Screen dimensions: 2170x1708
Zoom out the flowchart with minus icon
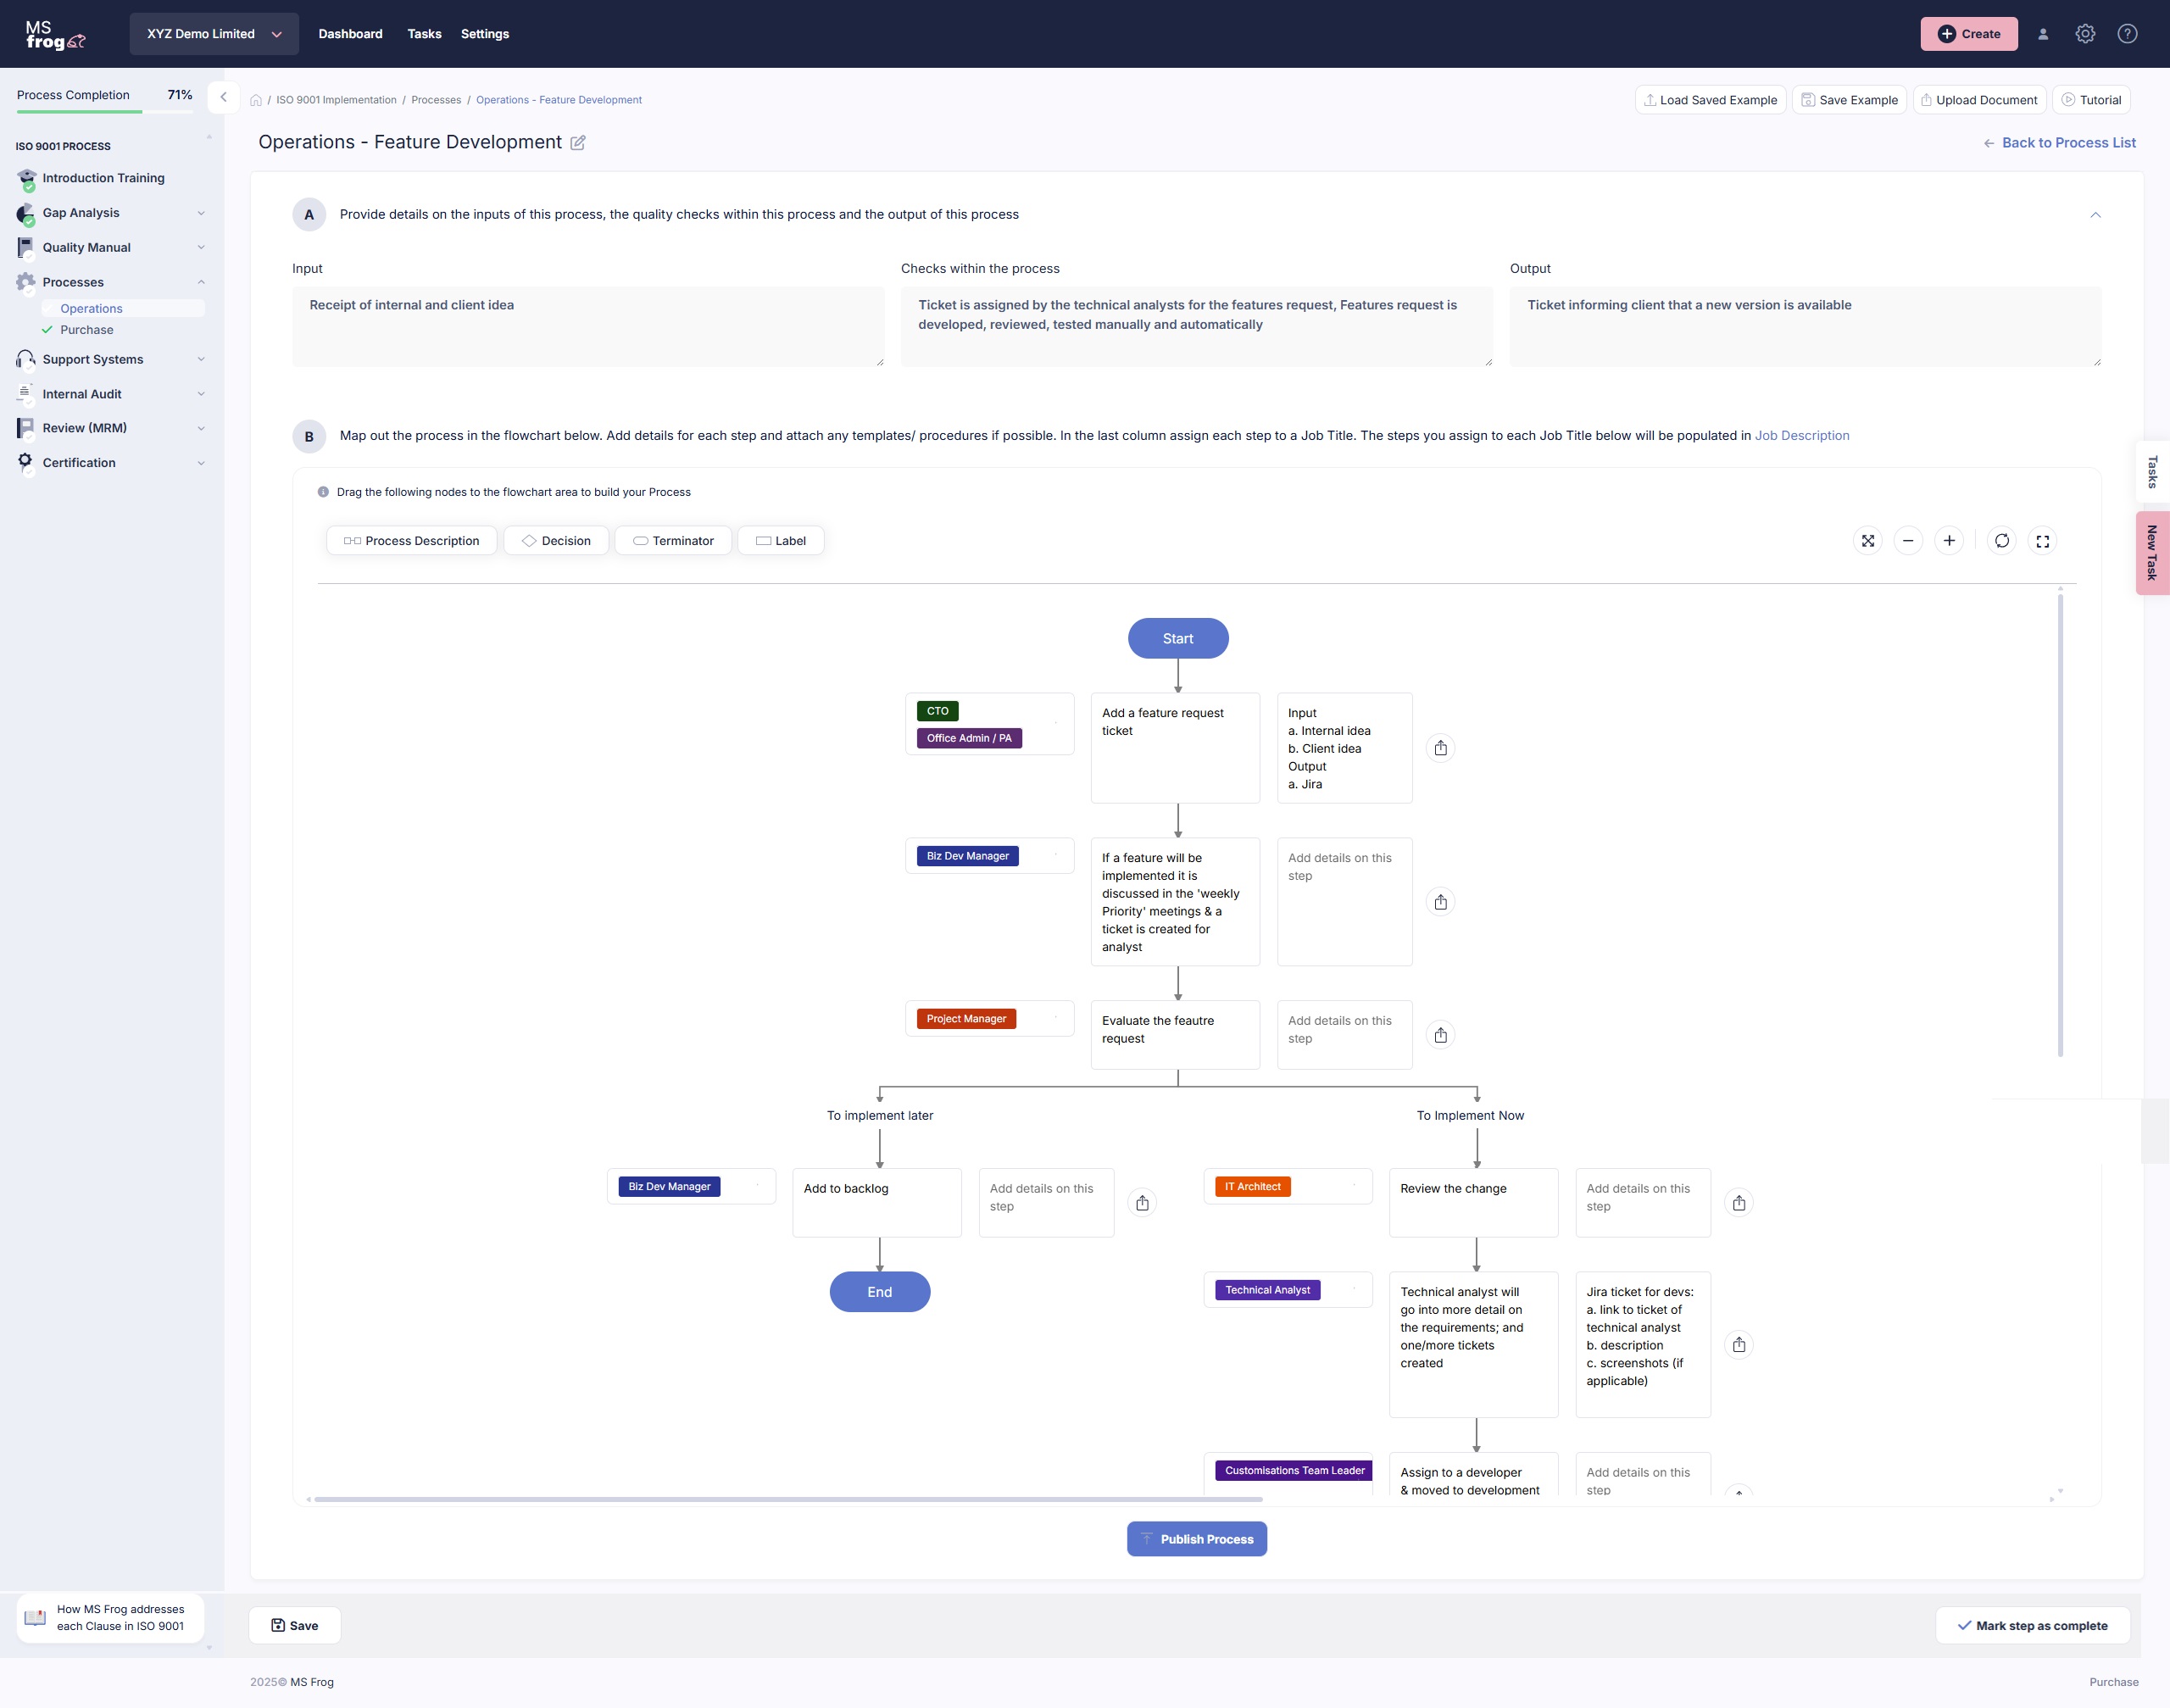pos(1908,541)
